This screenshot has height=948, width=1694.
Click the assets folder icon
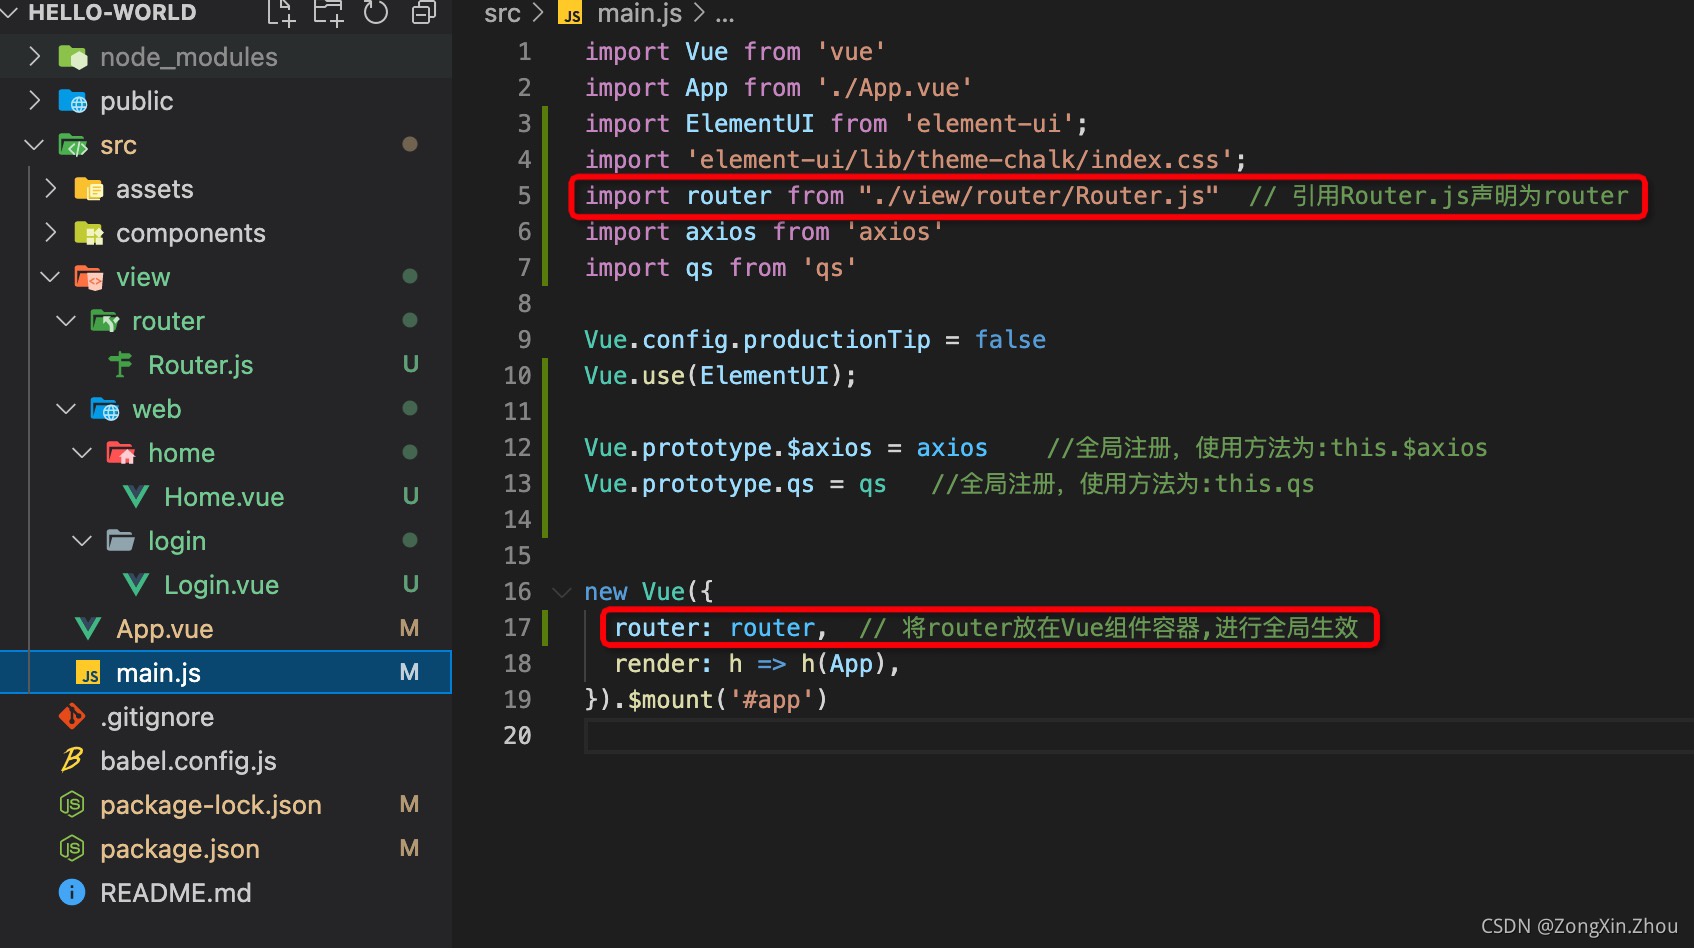[x=89, y=189]
